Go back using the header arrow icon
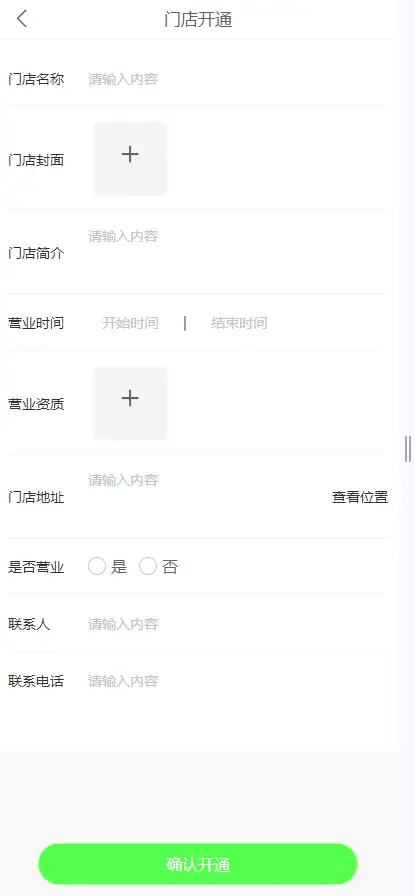The image size is (415, 896). (x=22, y=19)
